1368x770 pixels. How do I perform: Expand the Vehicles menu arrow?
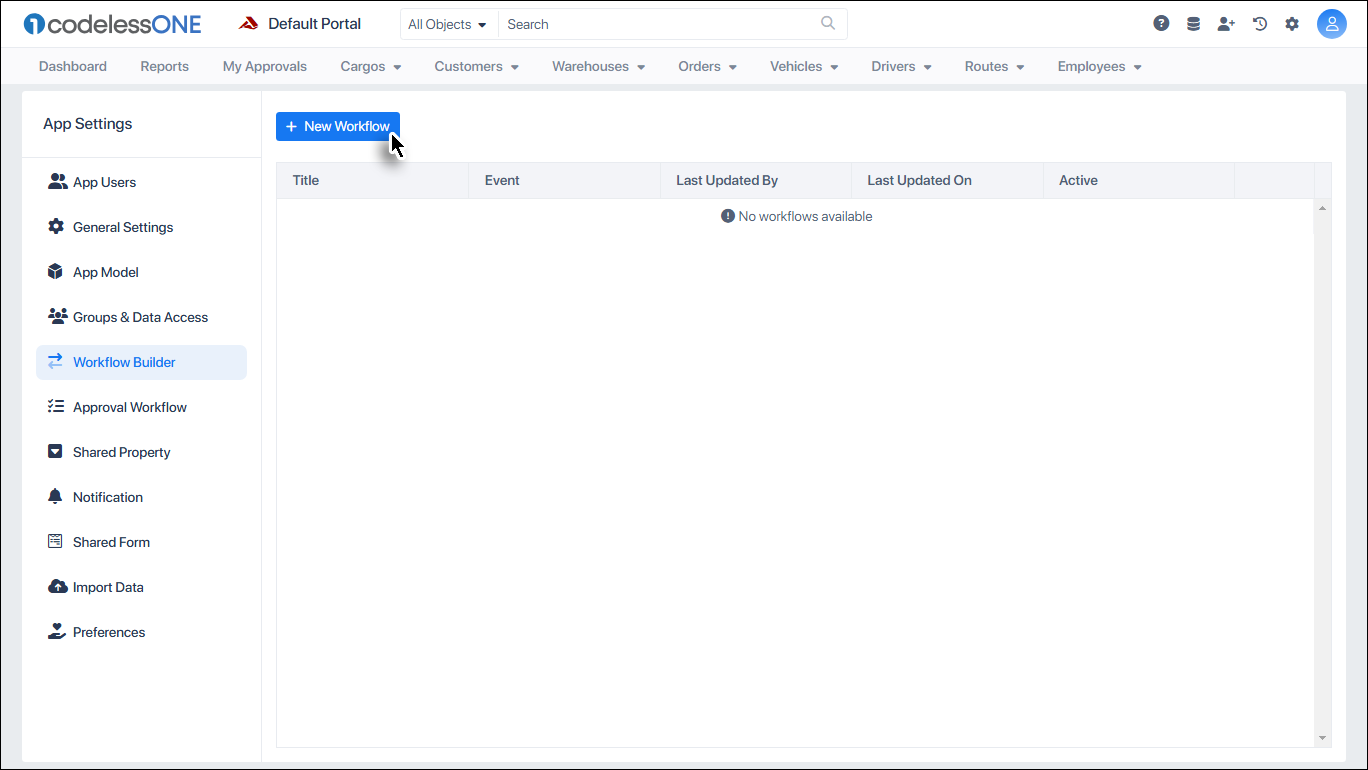(x=834, y=67)
